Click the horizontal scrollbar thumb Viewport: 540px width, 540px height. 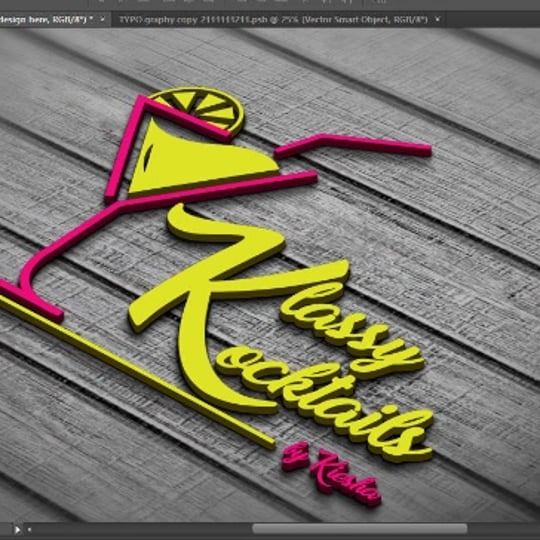point(360,528)
